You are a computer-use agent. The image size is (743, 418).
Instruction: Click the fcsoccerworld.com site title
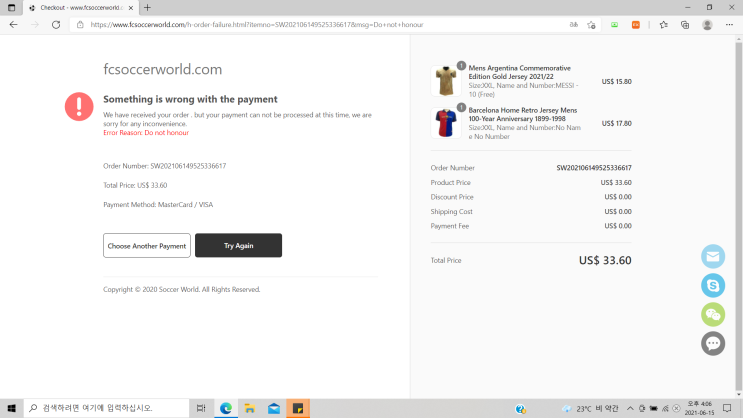point(163,69)
